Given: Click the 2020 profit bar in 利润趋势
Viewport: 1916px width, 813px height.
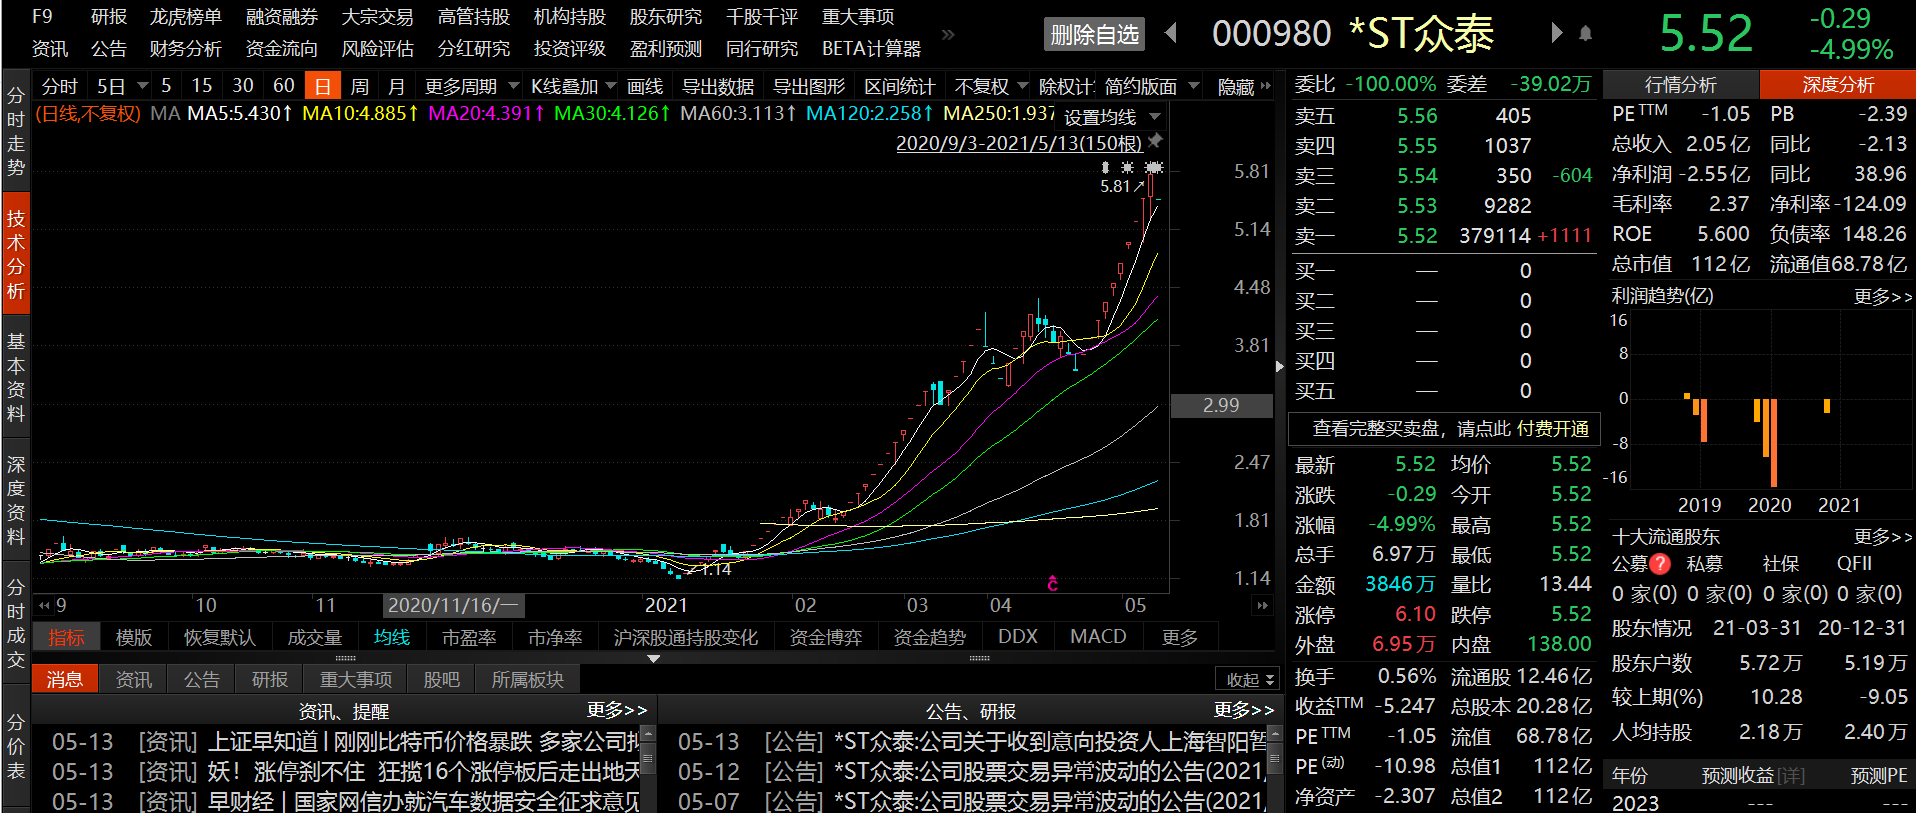Looking at the screenshot, I should [x=1773, y=442].
